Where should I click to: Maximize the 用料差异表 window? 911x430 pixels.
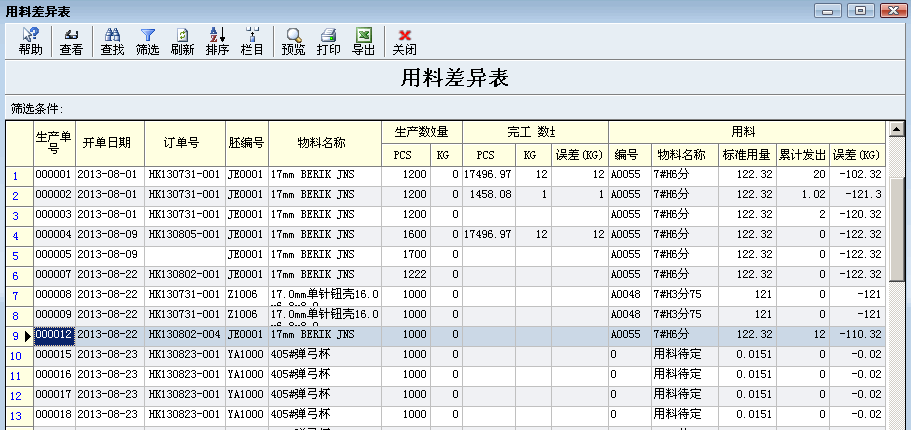click(x=861, y=10)
